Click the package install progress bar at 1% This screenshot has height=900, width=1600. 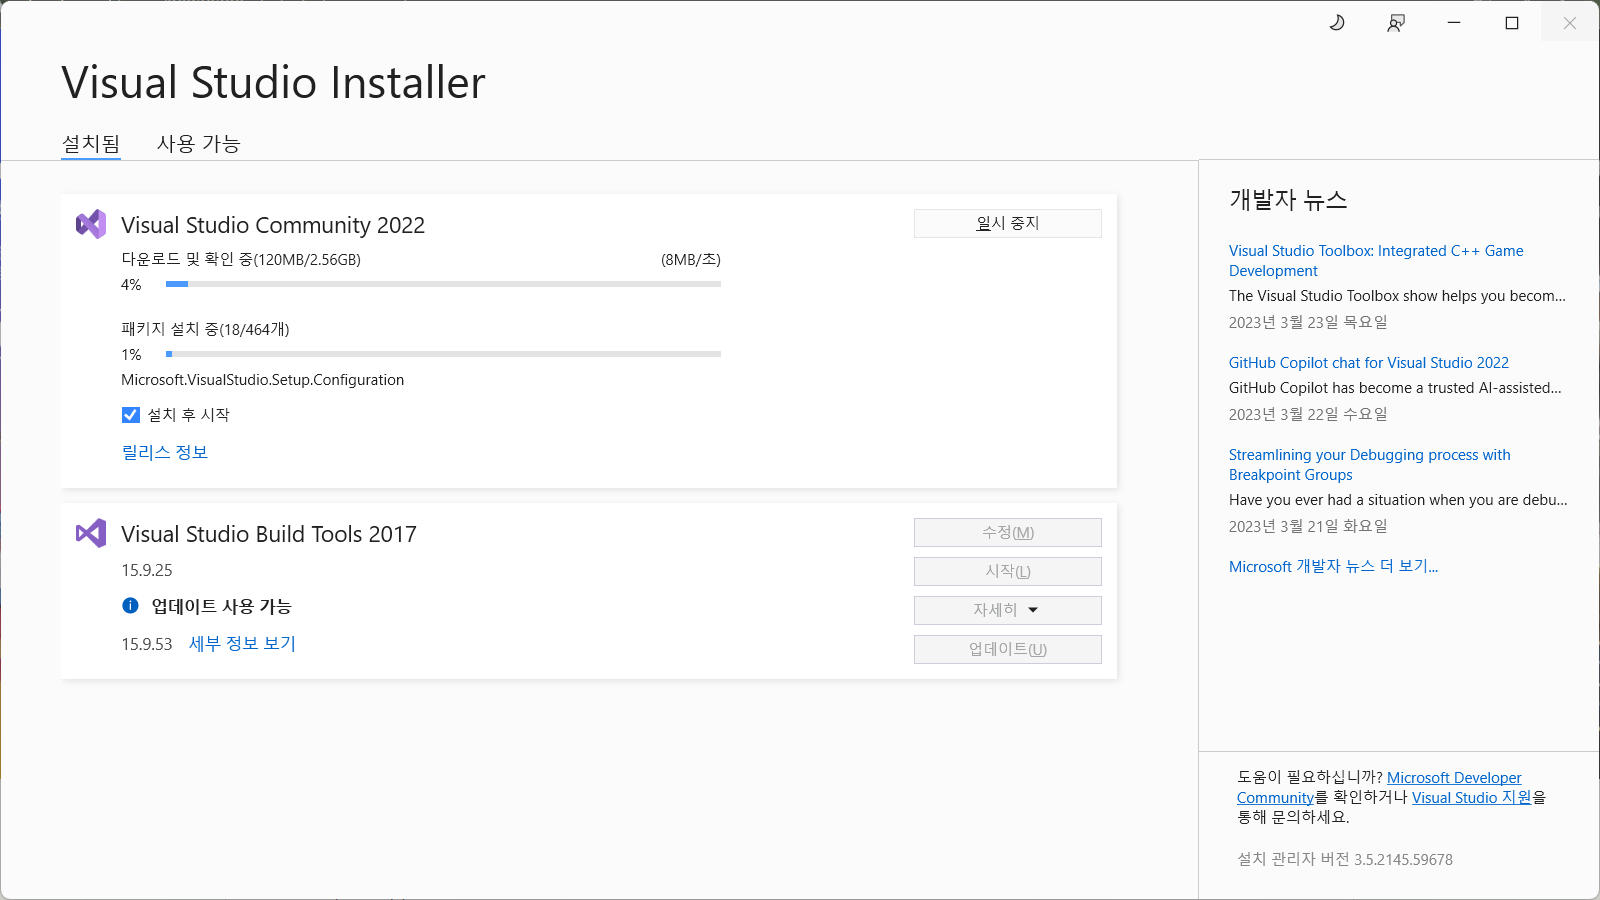click(x=443, y=354)
